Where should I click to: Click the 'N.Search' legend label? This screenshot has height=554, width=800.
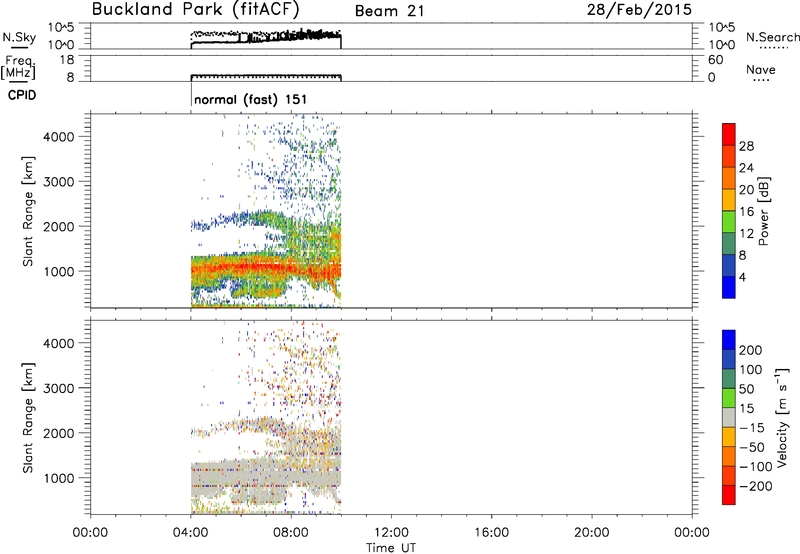[x=772, y=37]
